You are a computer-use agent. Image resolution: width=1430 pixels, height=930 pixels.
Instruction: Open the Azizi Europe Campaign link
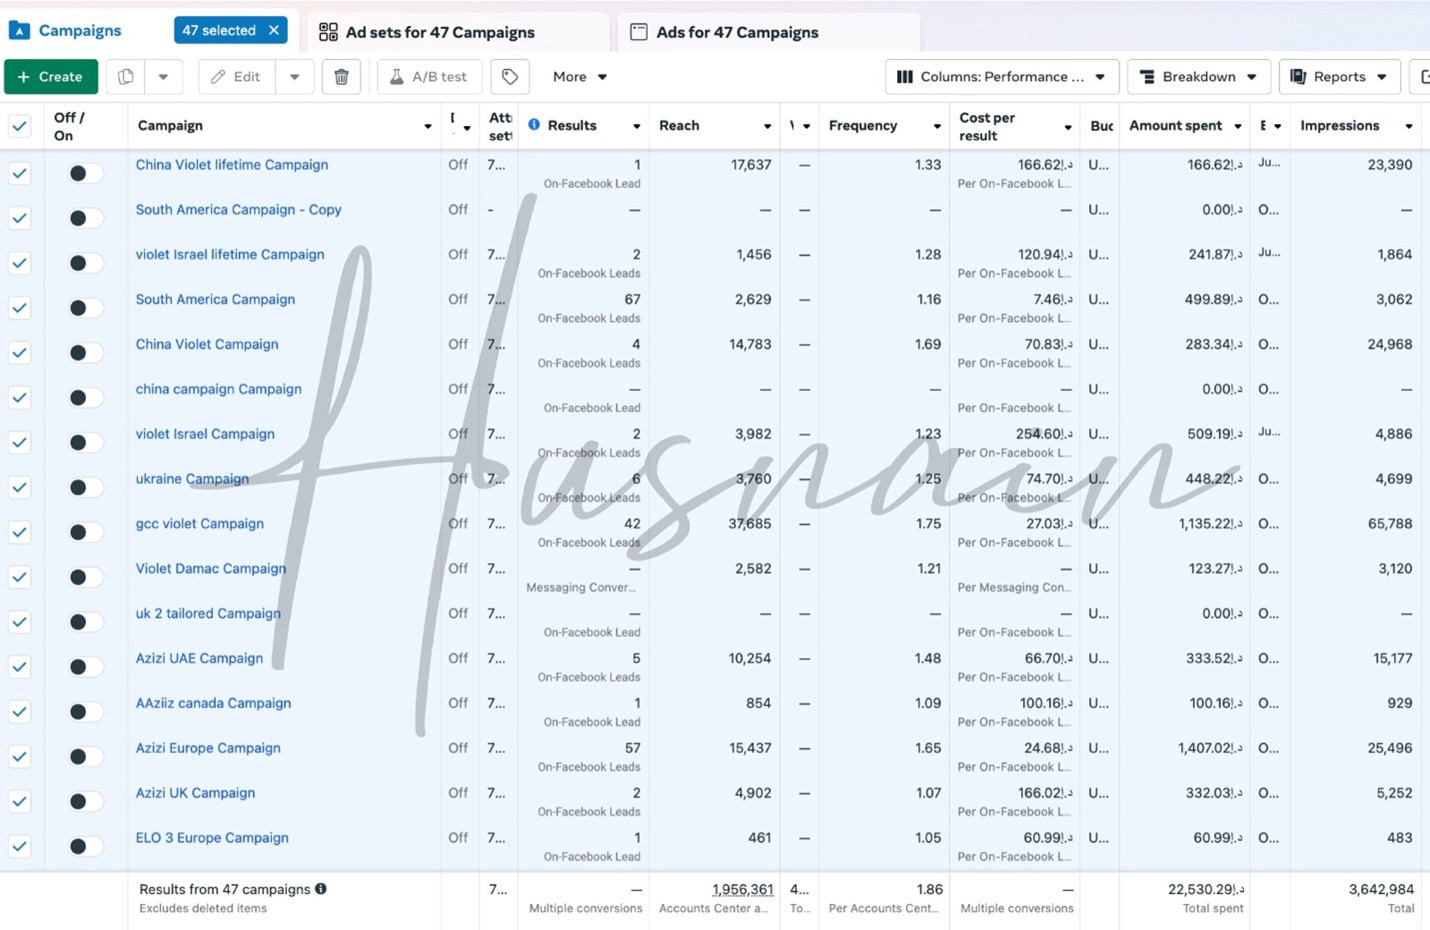point(208,748)
